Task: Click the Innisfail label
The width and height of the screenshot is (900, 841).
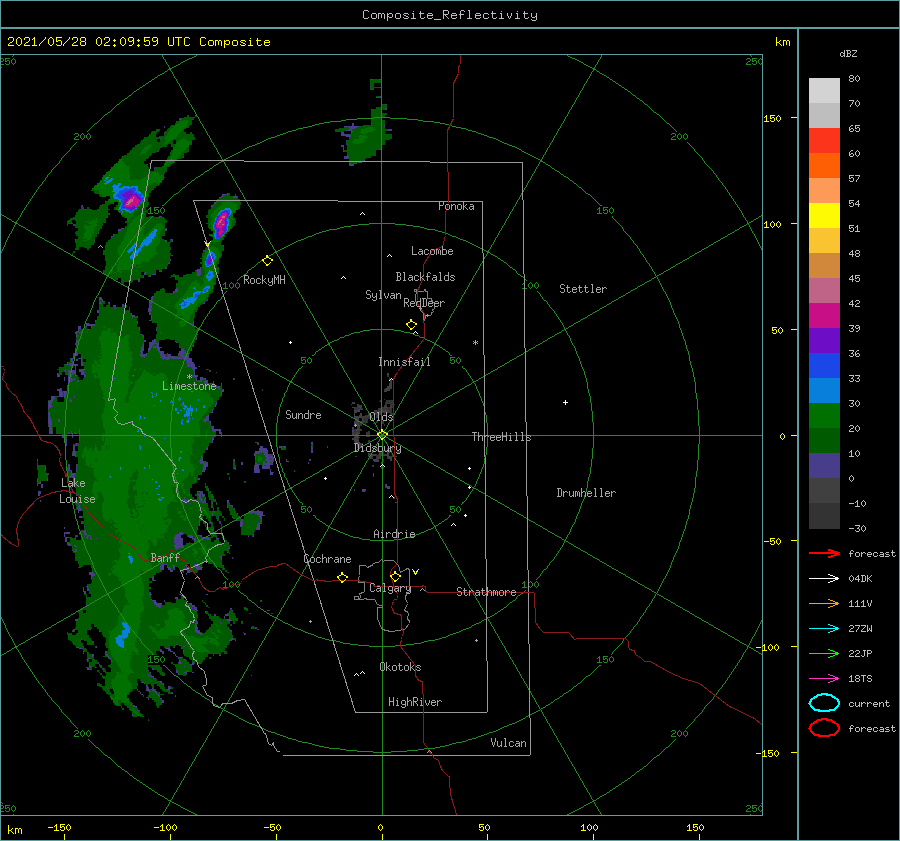Action: pyautogui.click(x=404, y=362)
